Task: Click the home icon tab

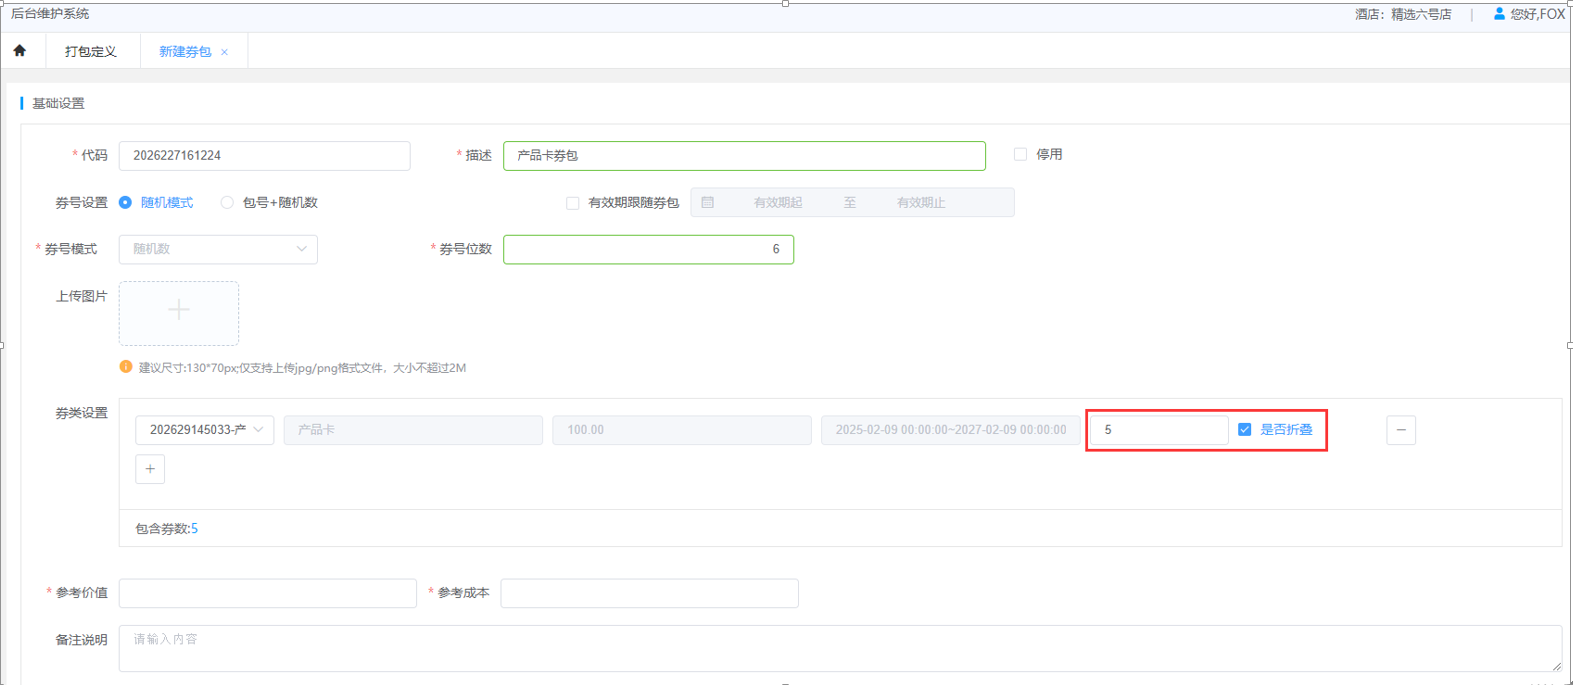Action: coord(20,51)
